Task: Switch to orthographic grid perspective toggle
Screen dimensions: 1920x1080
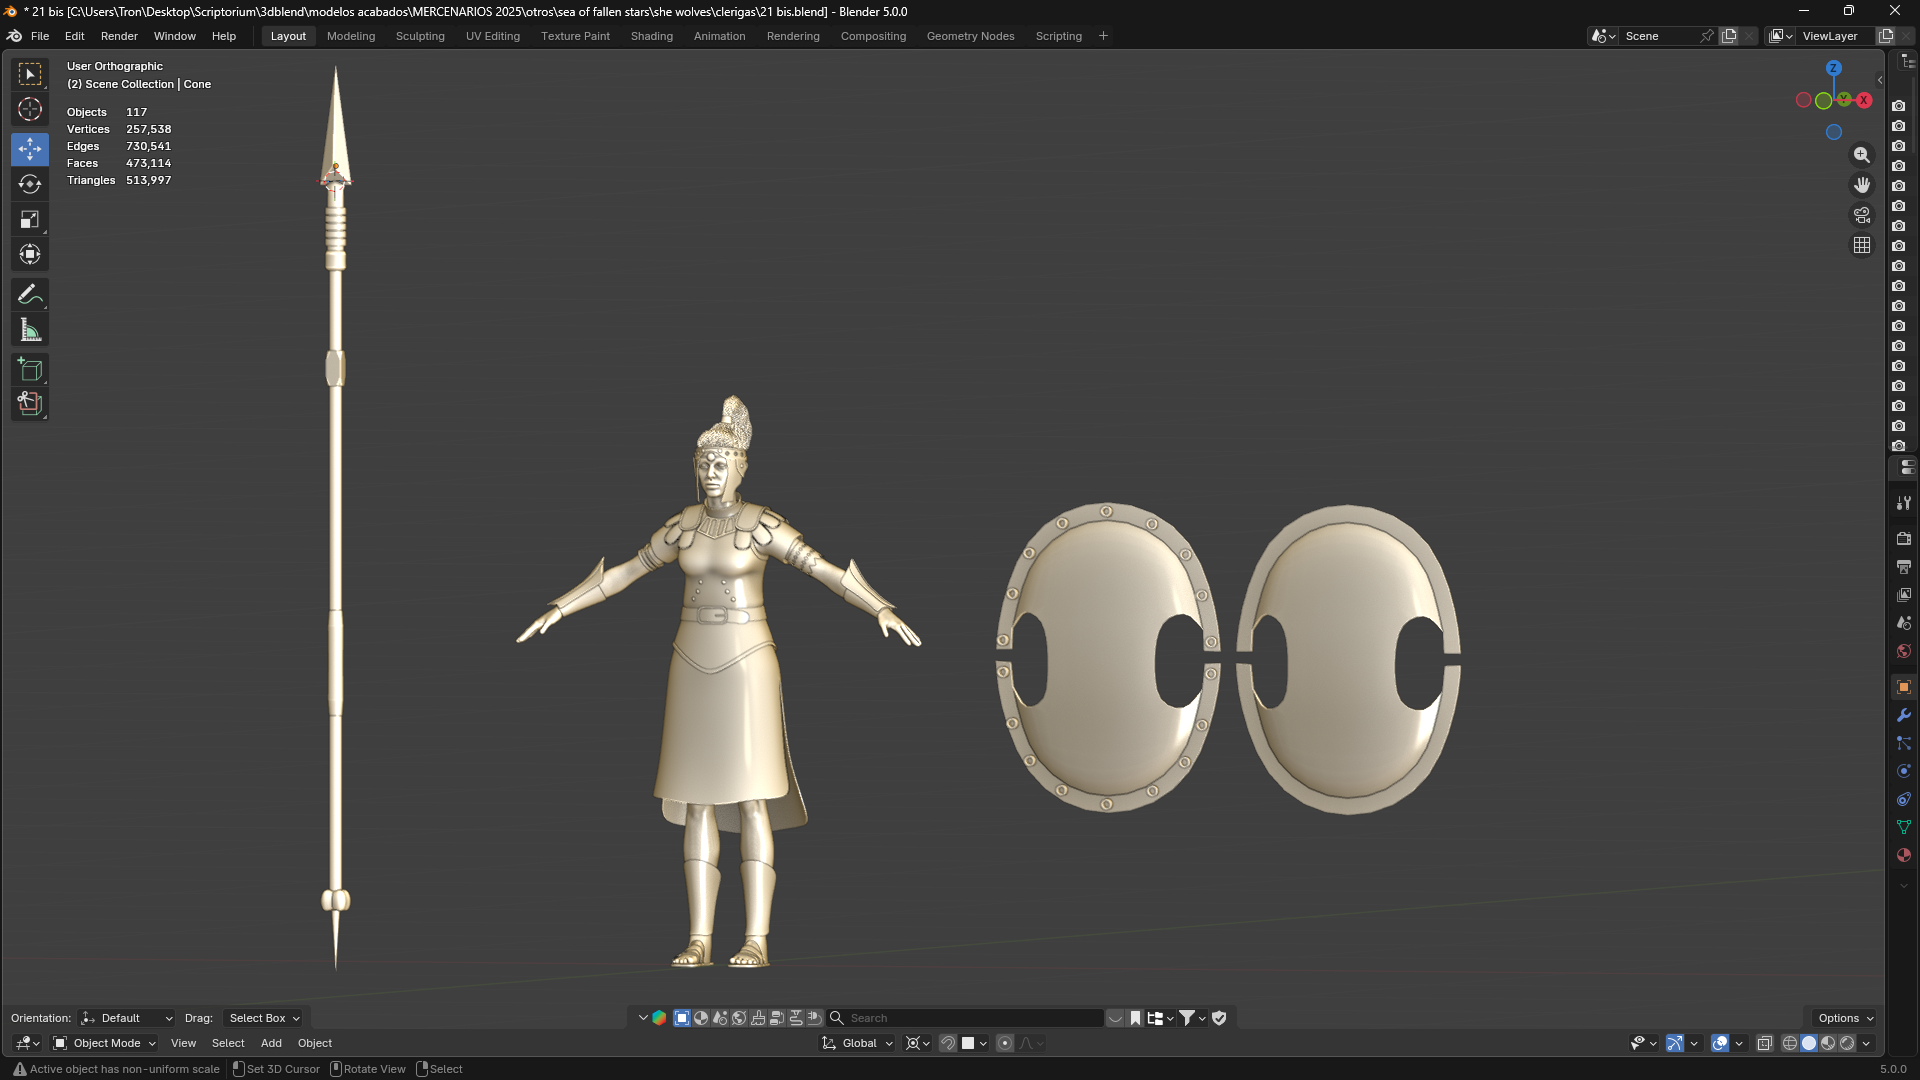Action: click(x=1862, y=245)
